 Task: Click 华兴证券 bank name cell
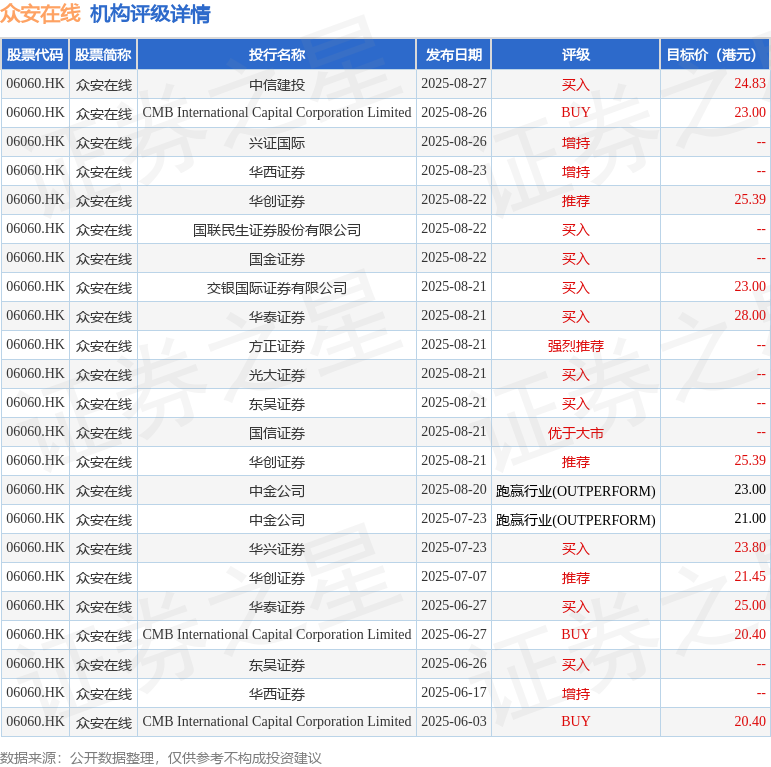(277, 549)
